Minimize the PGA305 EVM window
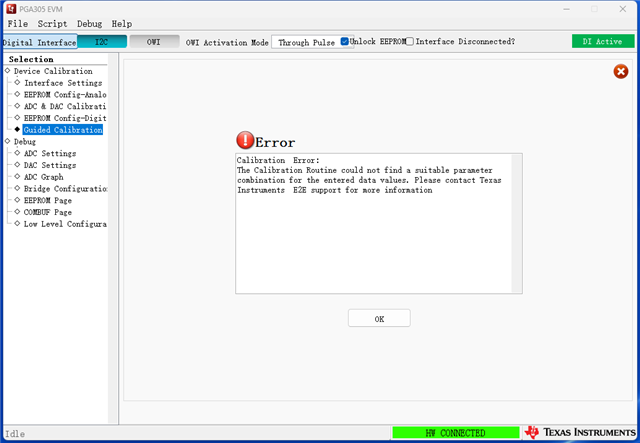The height and width of the screenshot is (443, 640). tap(567, 9)
